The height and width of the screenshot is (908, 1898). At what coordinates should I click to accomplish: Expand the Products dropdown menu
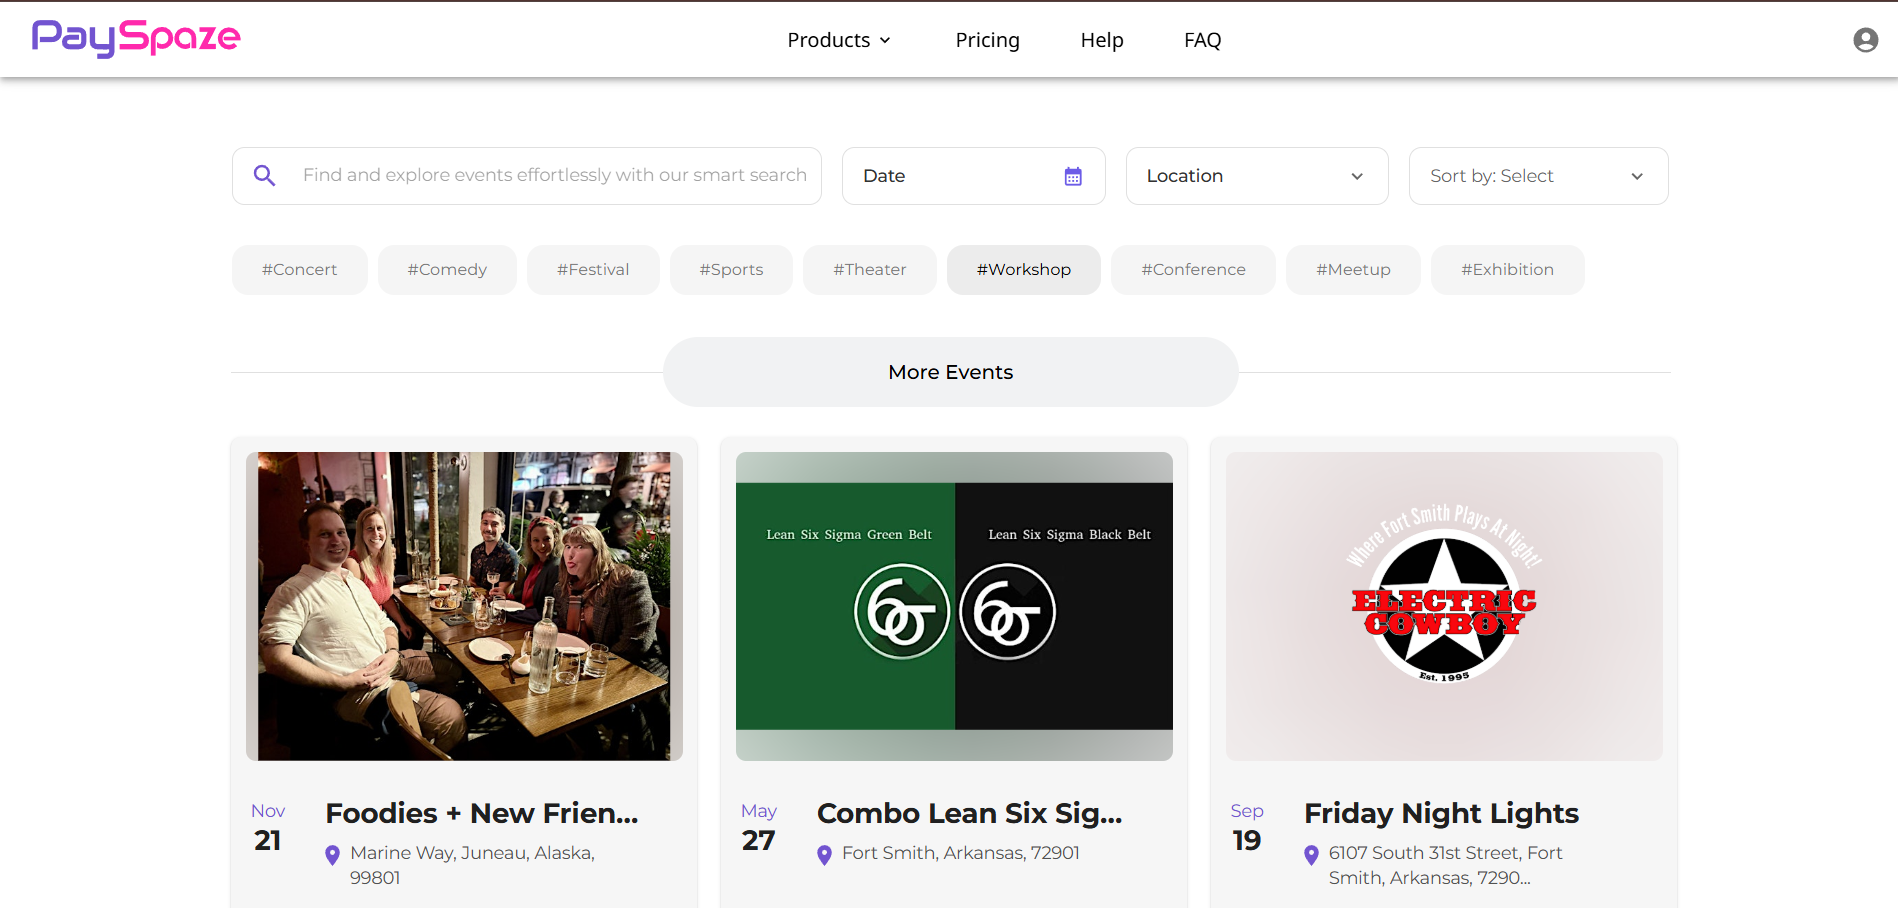[x=838, y=40]
